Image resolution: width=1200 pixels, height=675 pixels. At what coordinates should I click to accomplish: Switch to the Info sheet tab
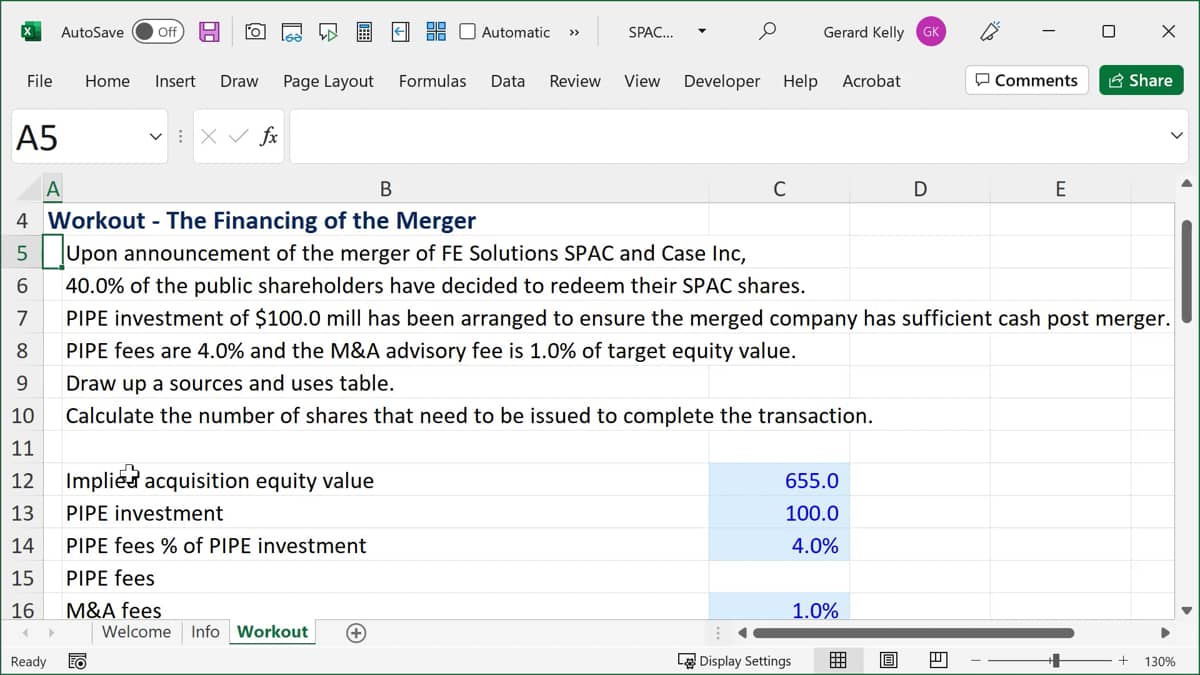205,632
